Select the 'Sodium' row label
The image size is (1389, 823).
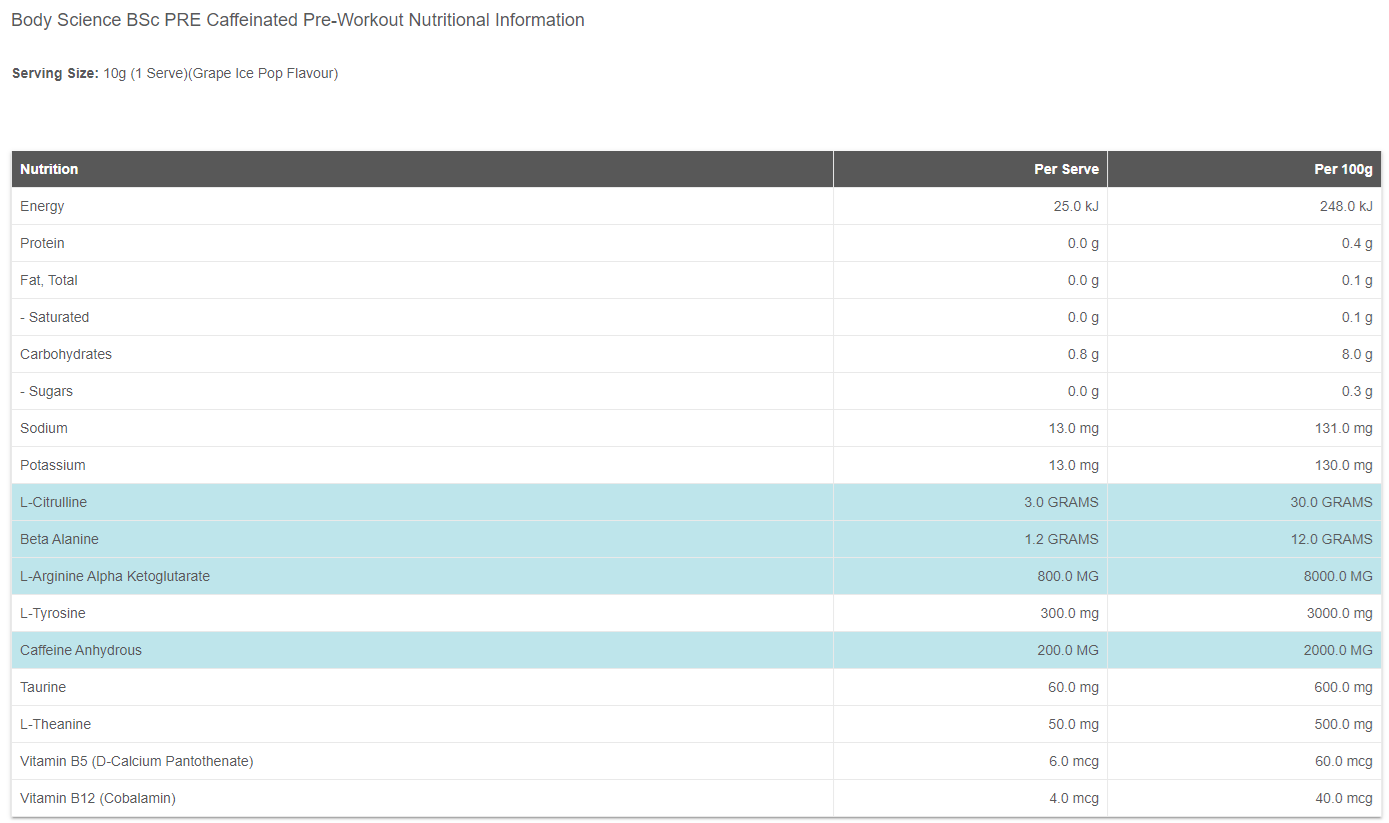pos(44,428)
